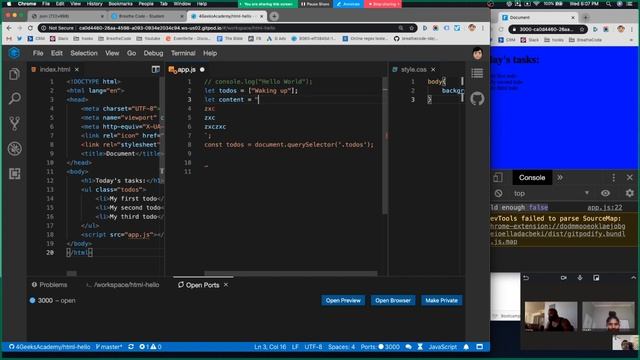Open the Debug menu in Gitpod IDE
The width and height of the screenshot is (640, 360).
click(153, 53)
